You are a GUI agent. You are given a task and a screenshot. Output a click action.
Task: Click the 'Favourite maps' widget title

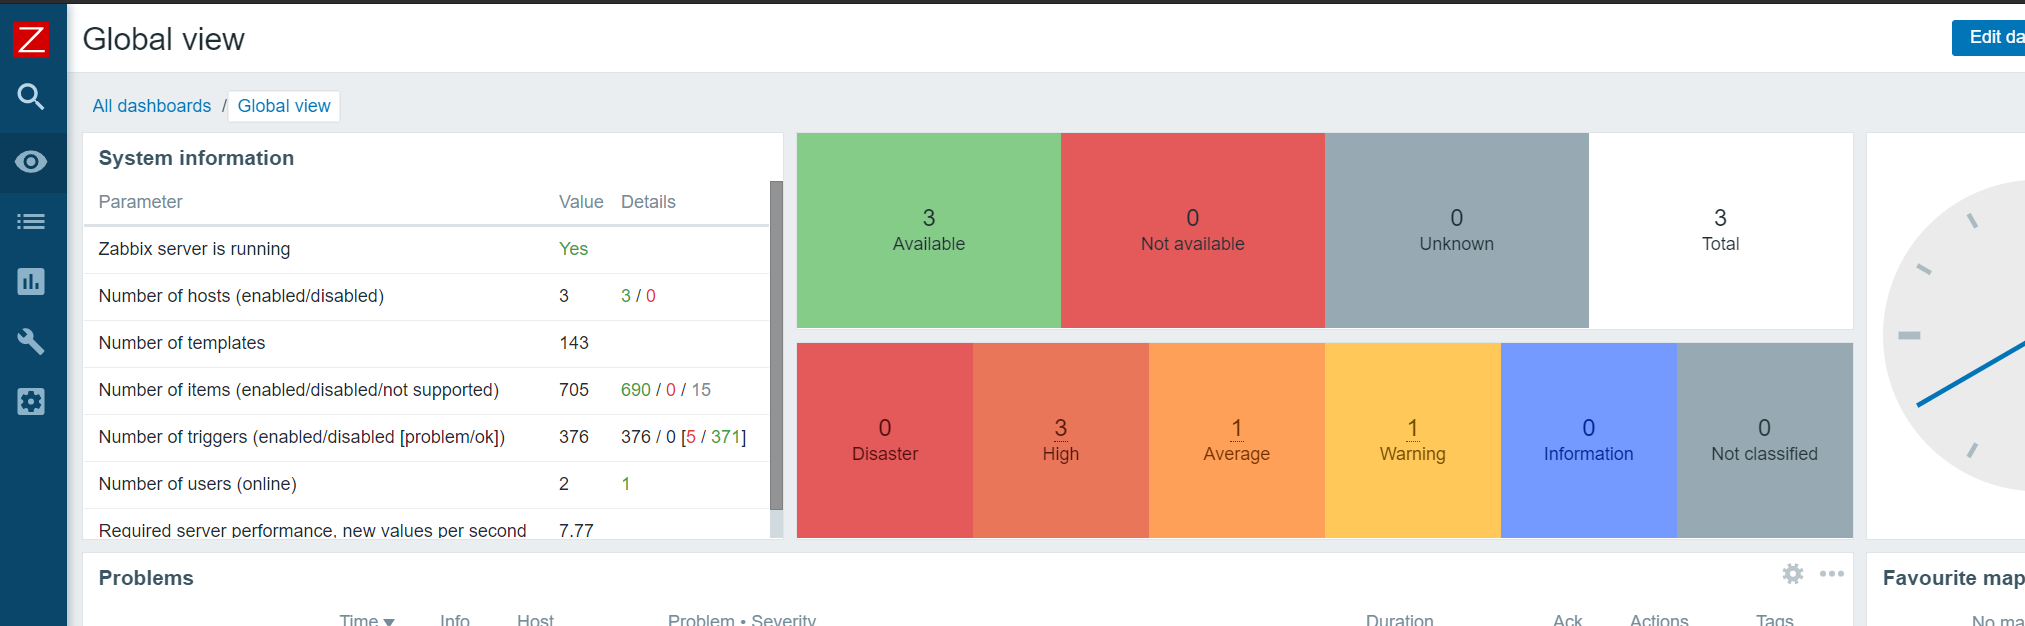(1954, 578)
